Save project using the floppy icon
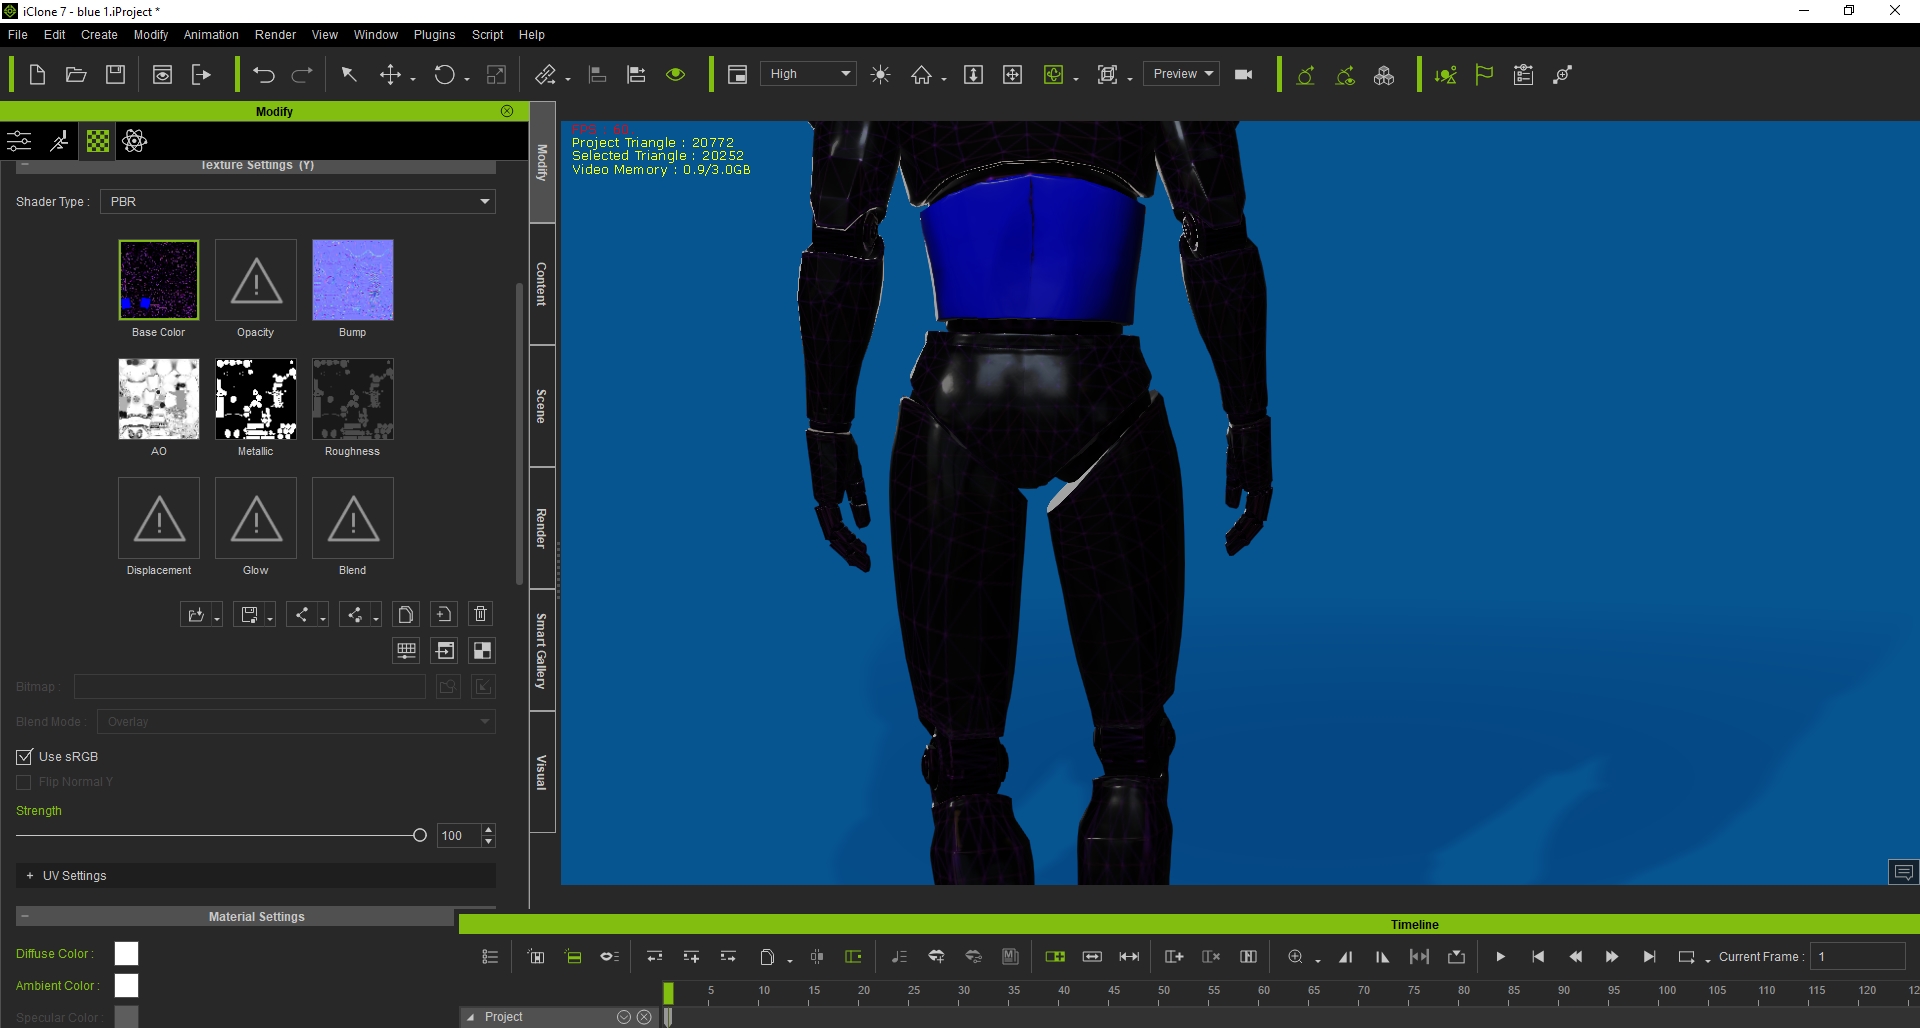 pos(116,75)
